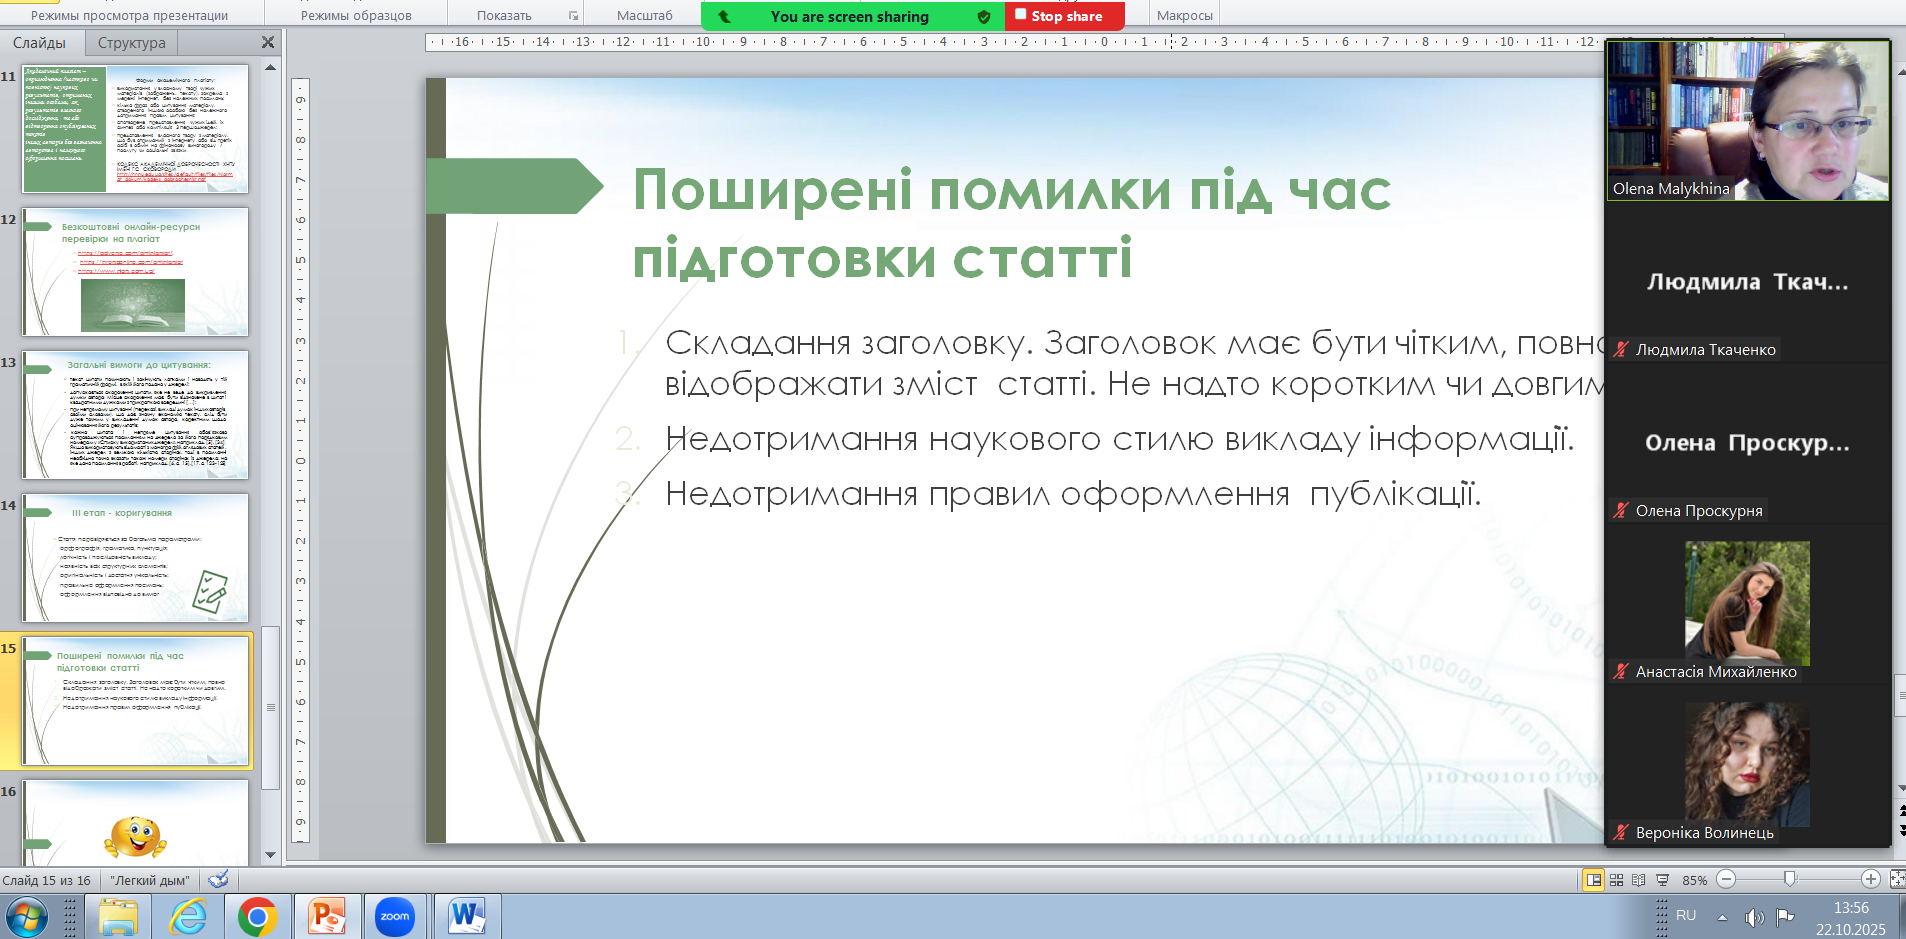The height and width of the screenshot is (939, 1906).
Task: Show hidden system tray icons
Action: click(1722, 917)
